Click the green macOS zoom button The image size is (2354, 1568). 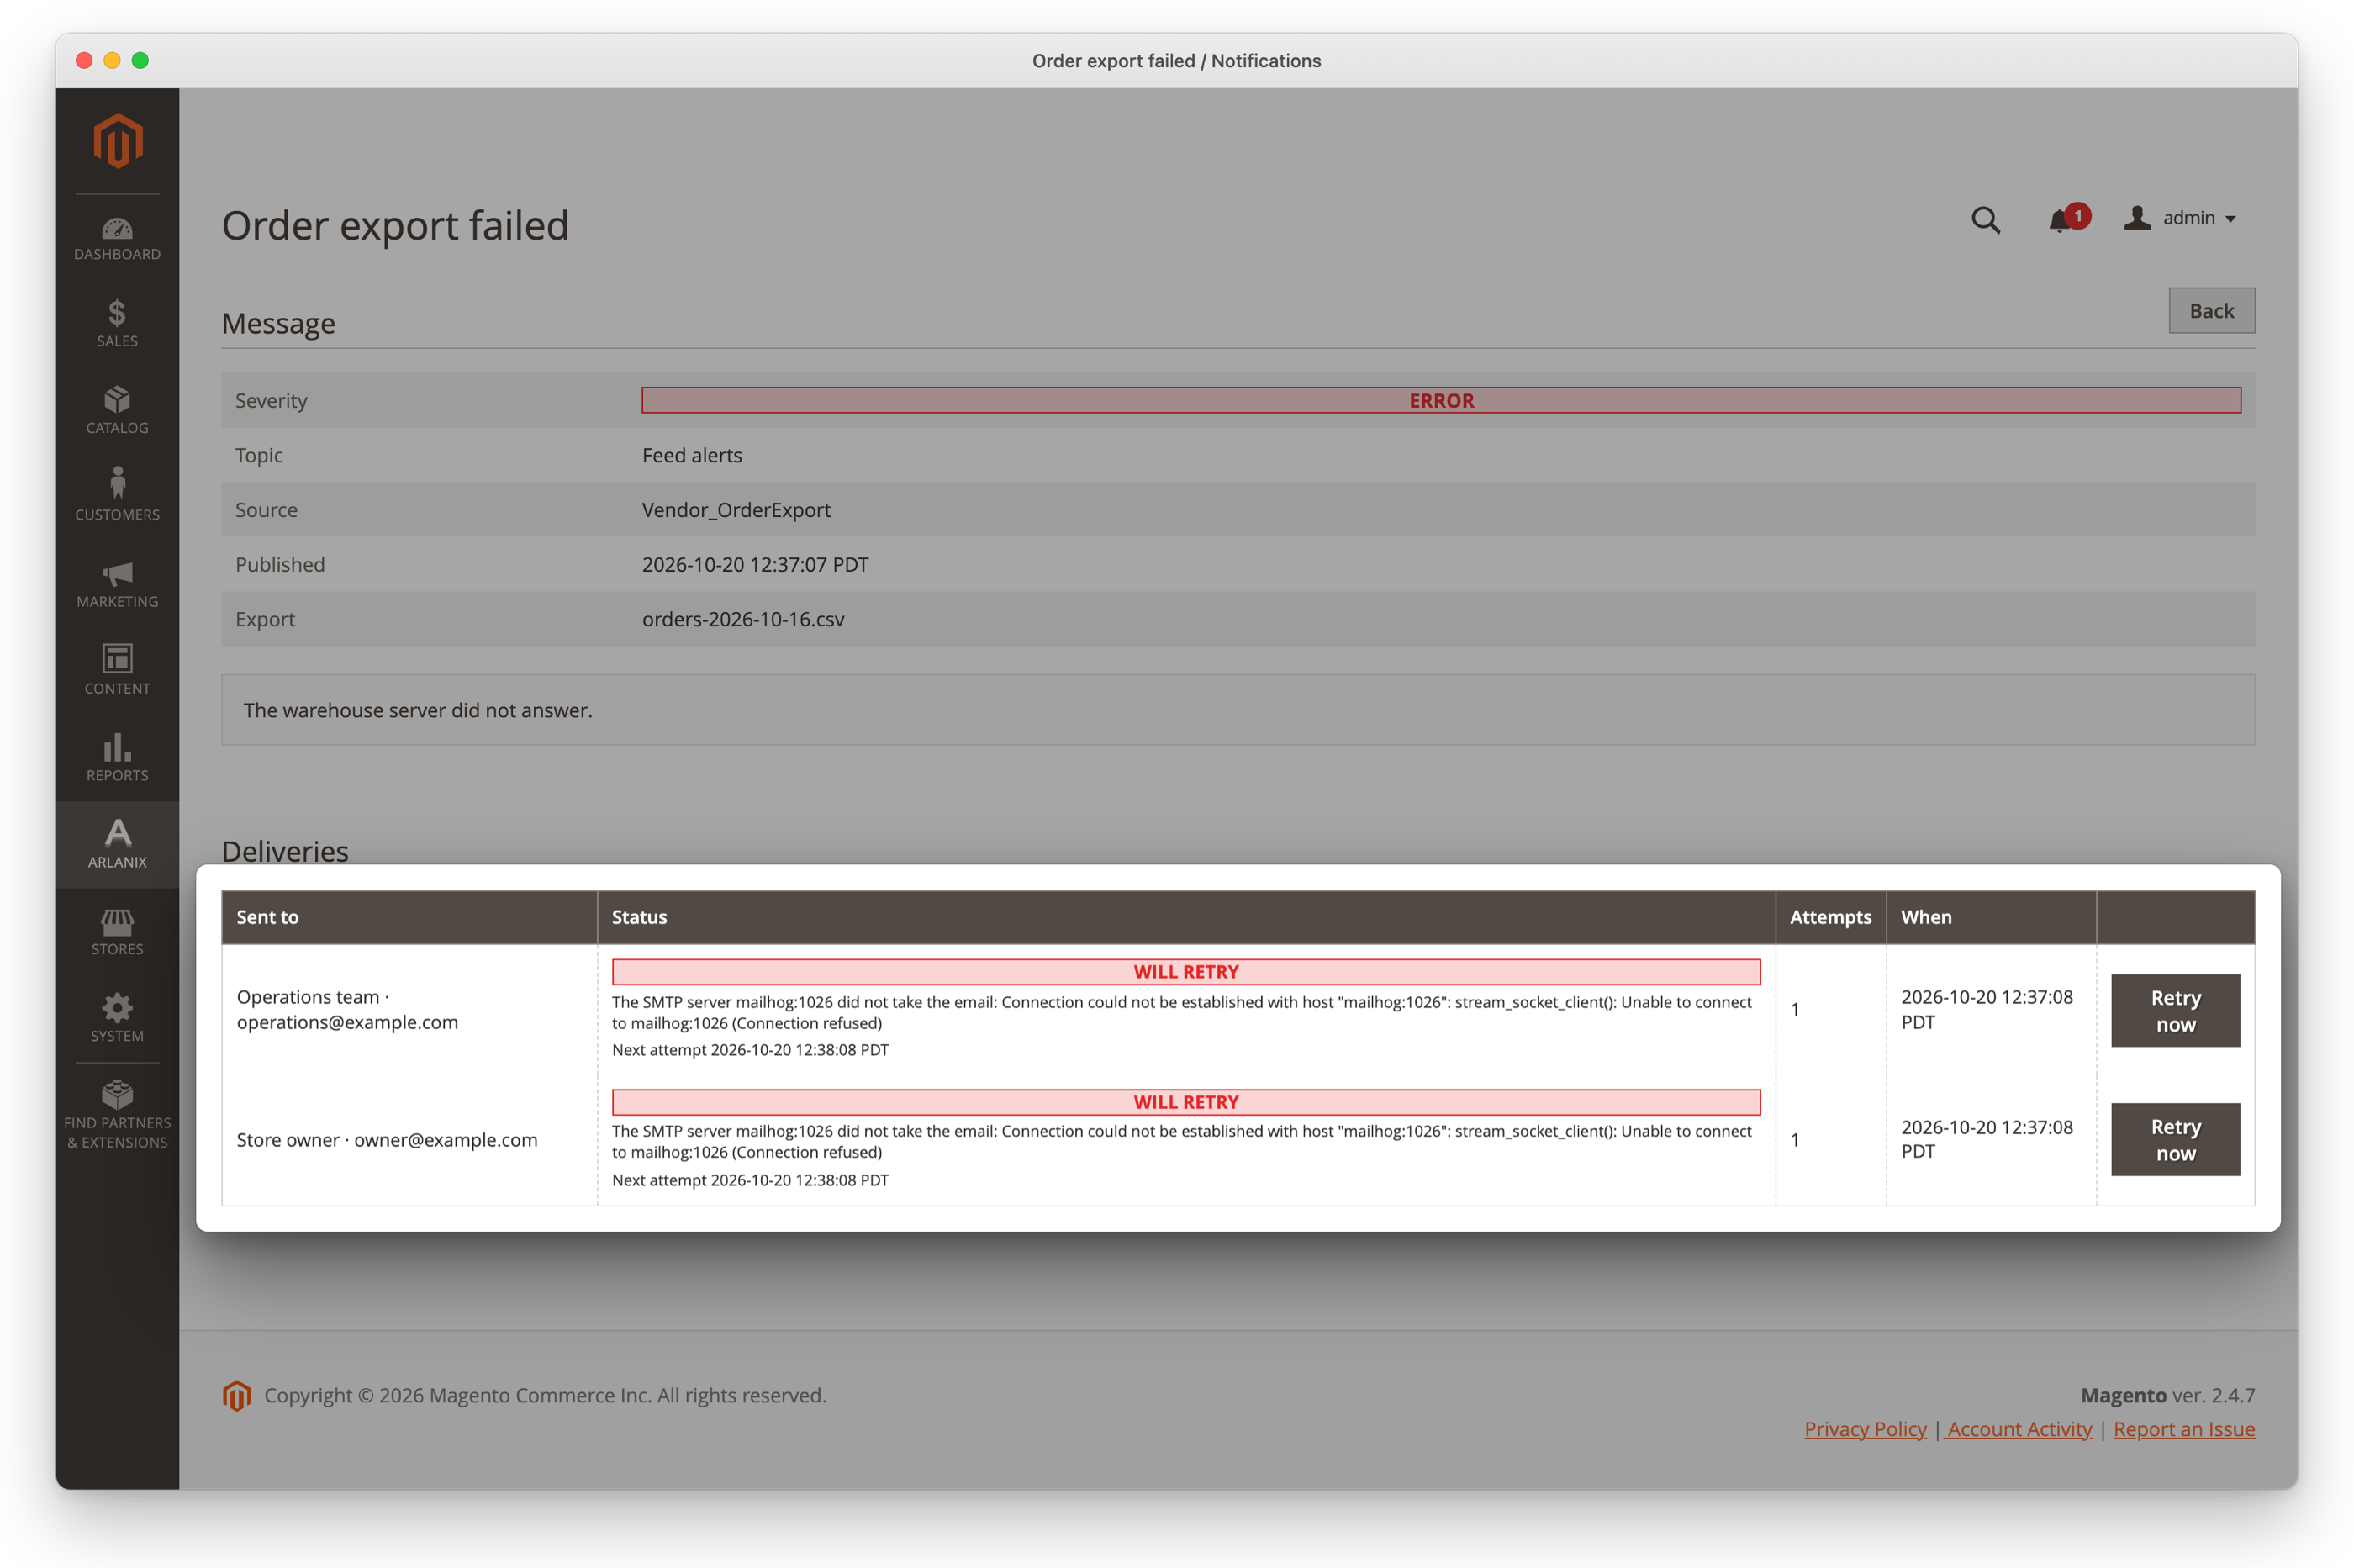pyautogui.click(x=140, y=60)
